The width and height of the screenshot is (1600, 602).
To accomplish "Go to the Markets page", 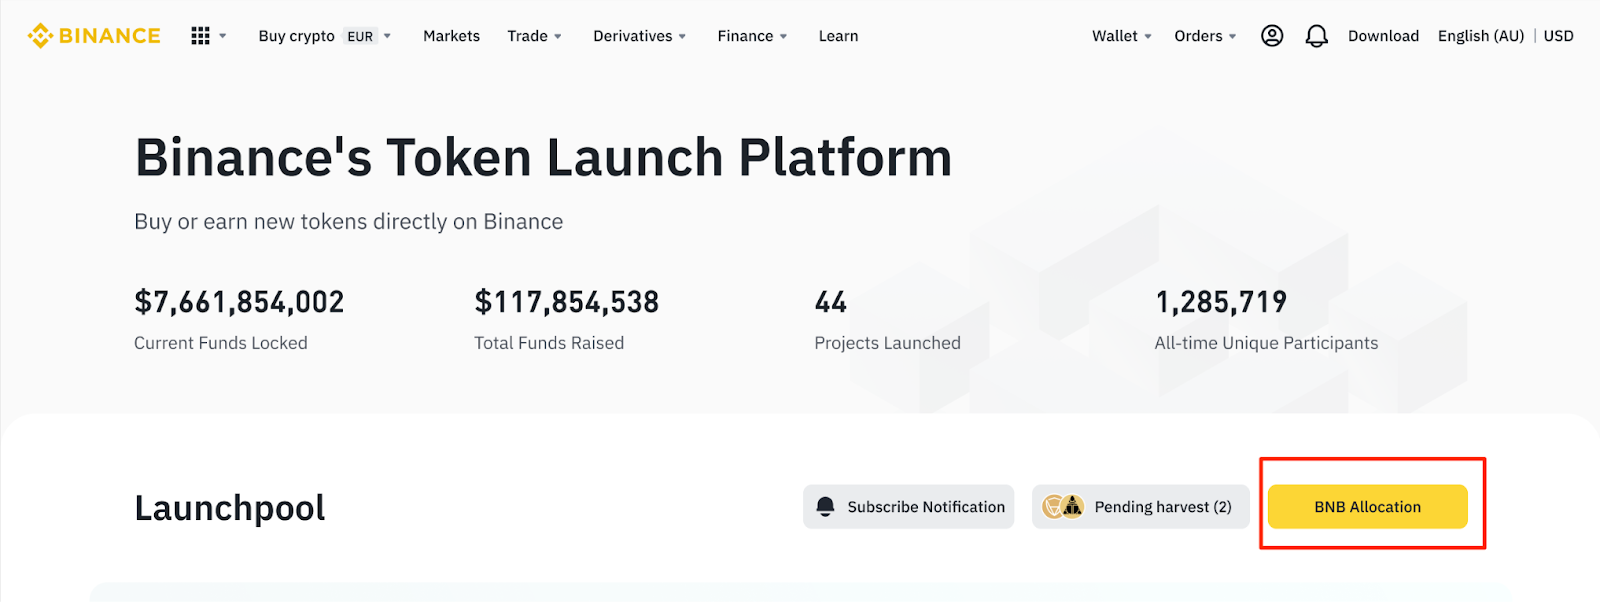I will 451,36.
